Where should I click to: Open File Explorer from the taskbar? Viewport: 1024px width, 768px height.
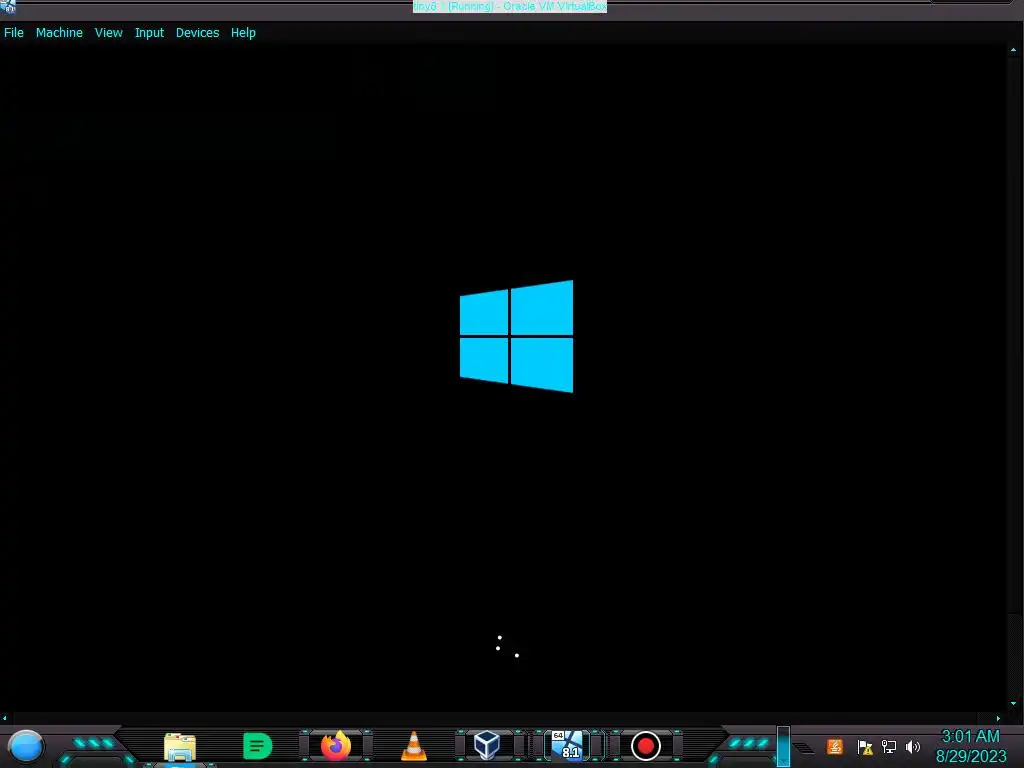click(180, 746)
